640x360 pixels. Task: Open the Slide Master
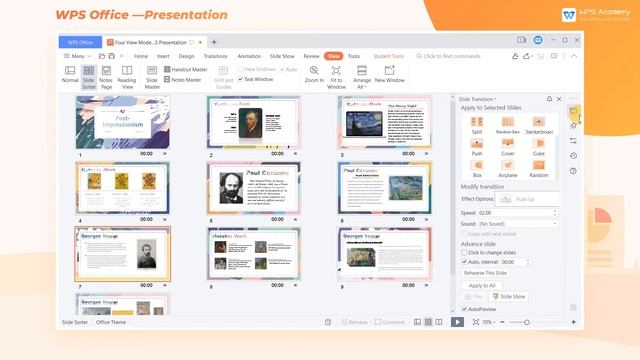152,77
